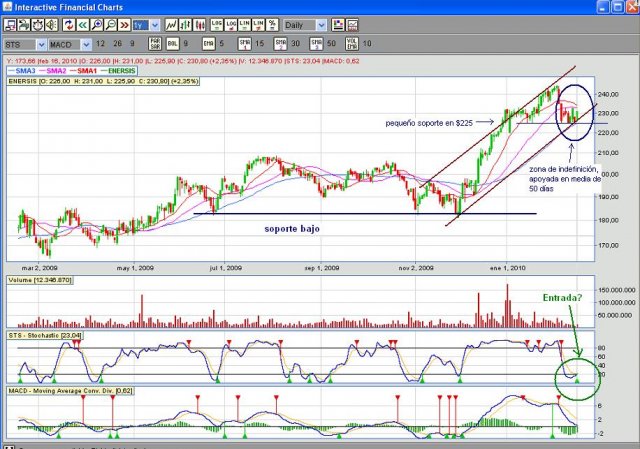640x449 pixels.
Task: Click the application icon in the title bar
Action: tap(7, 7)
